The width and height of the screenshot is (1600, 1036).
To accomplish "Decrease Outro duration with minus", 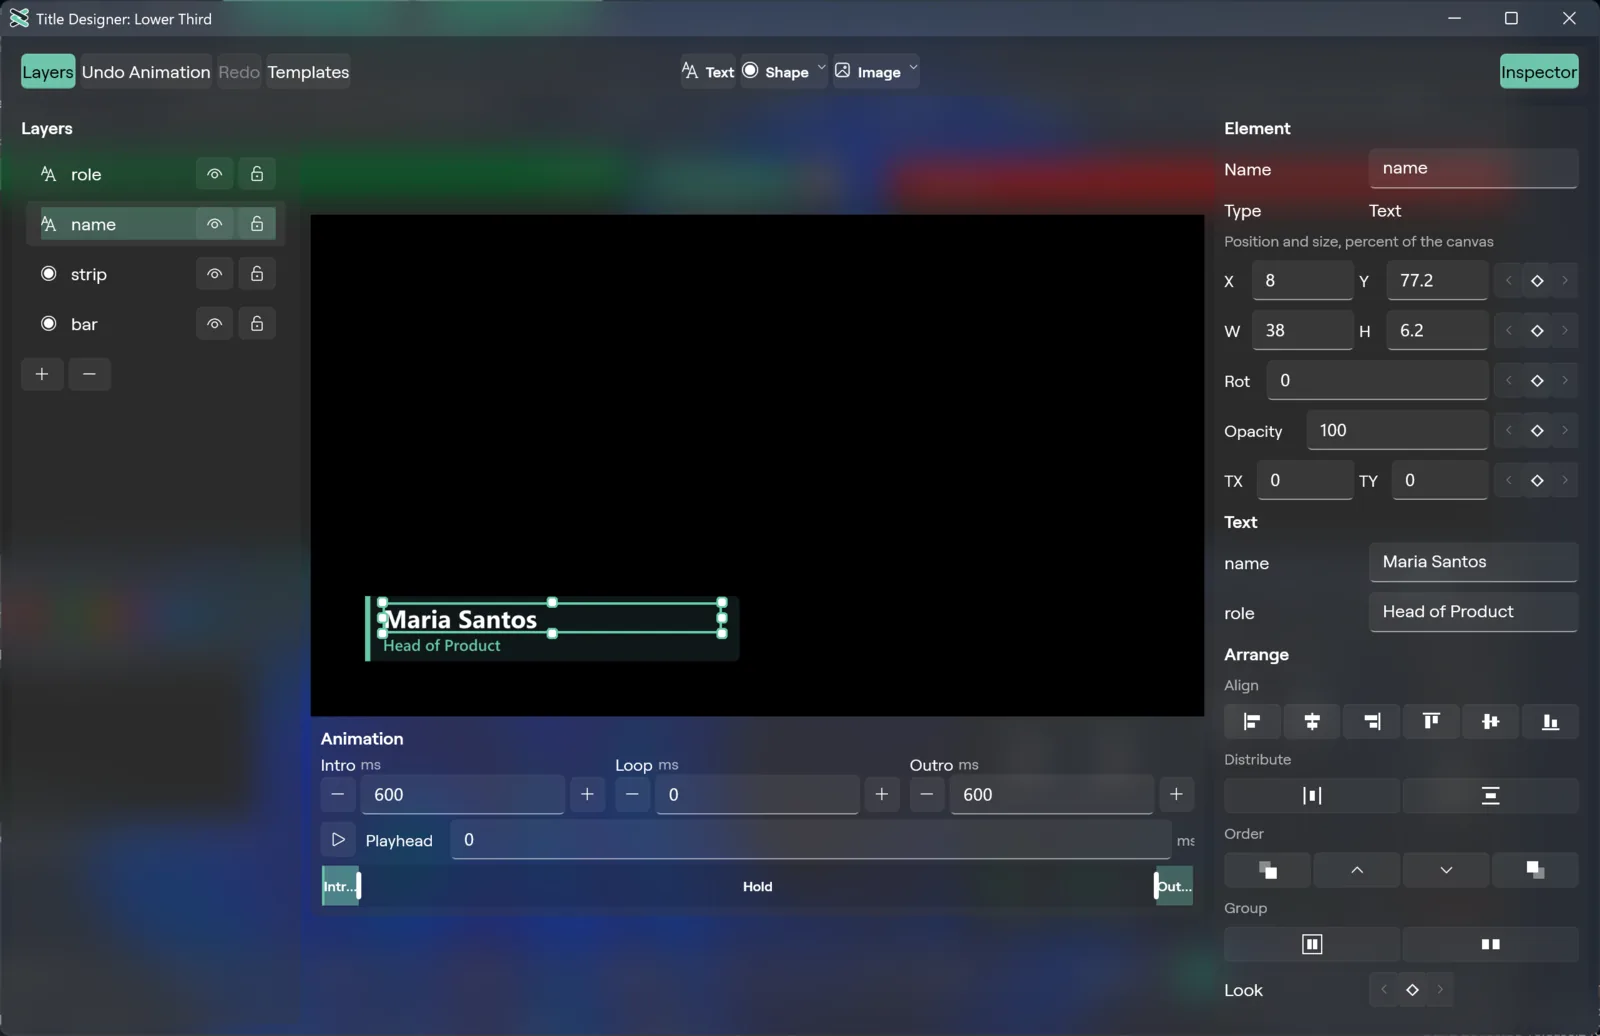I will click(927, 795).
